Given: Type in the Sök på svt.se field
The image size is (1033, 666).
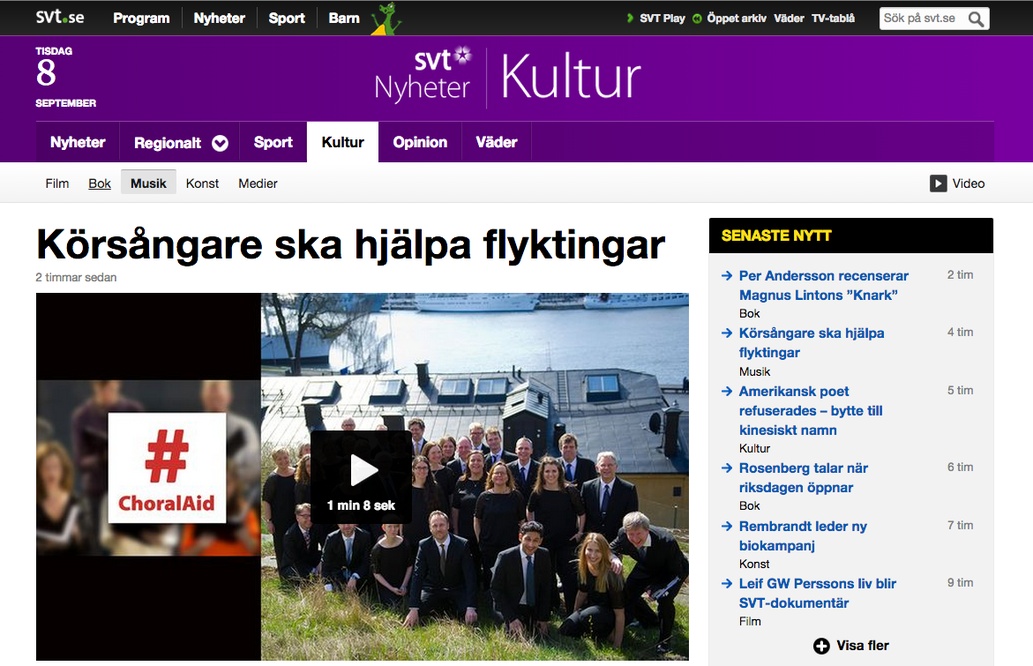Looking at the screenshot, I should [920, 18].
